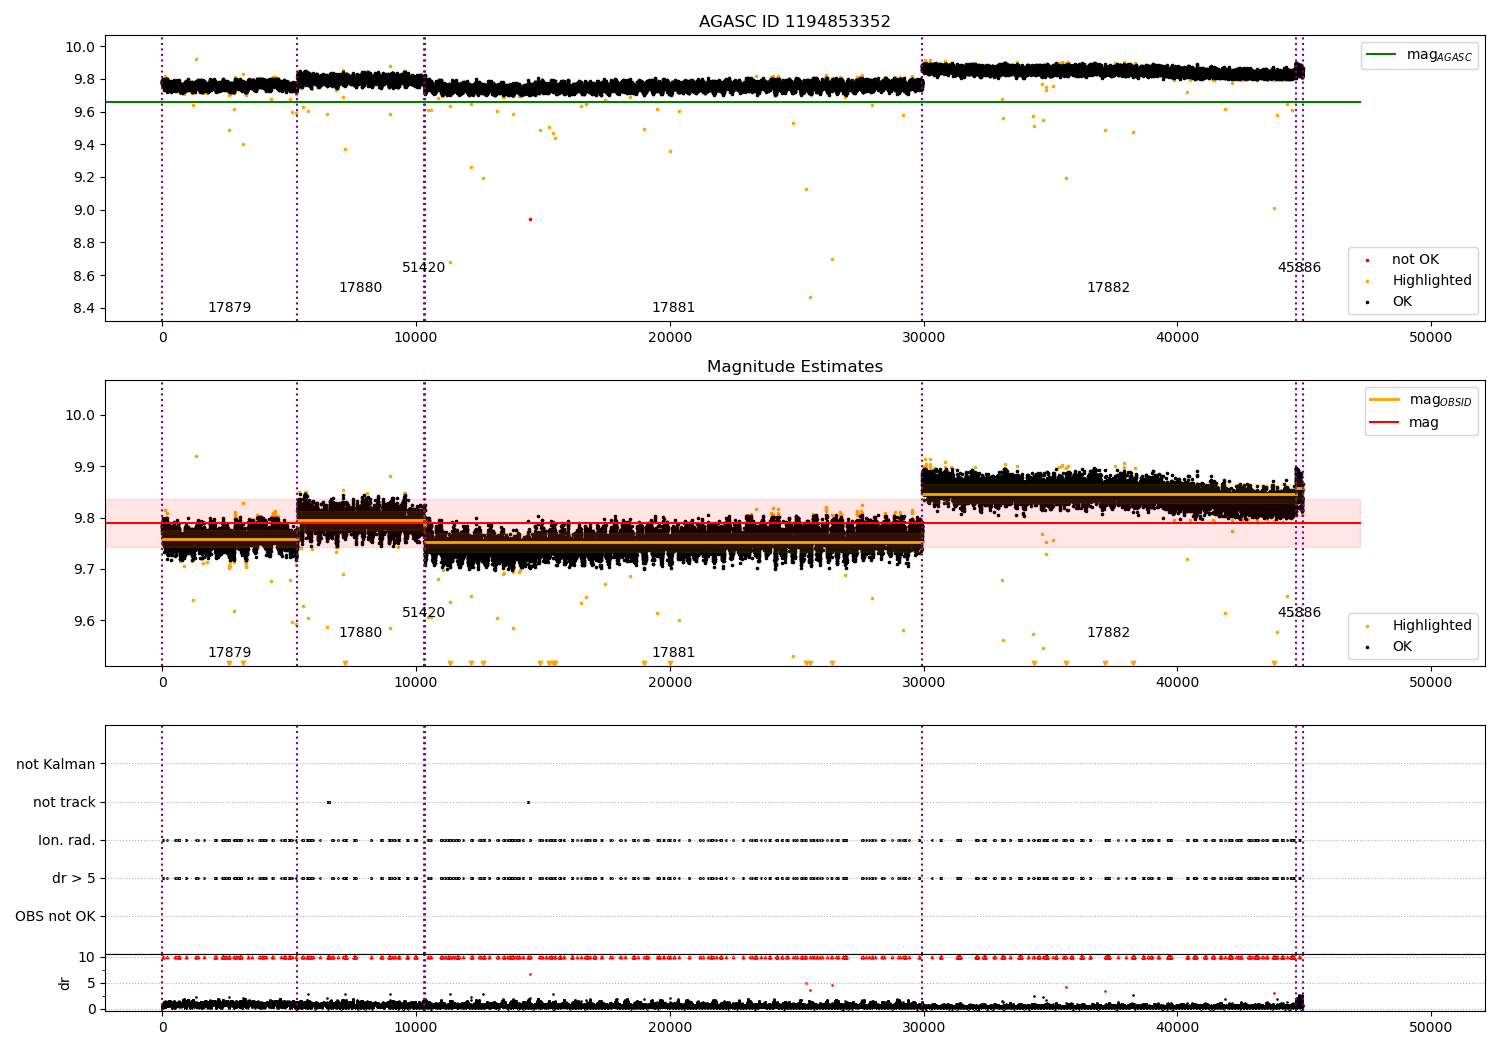Click obsid label 17882 in Magnitude Estimates plot
Image resolution: width=1500 pixels, height=1050 pixels.
coord(1108,633)
